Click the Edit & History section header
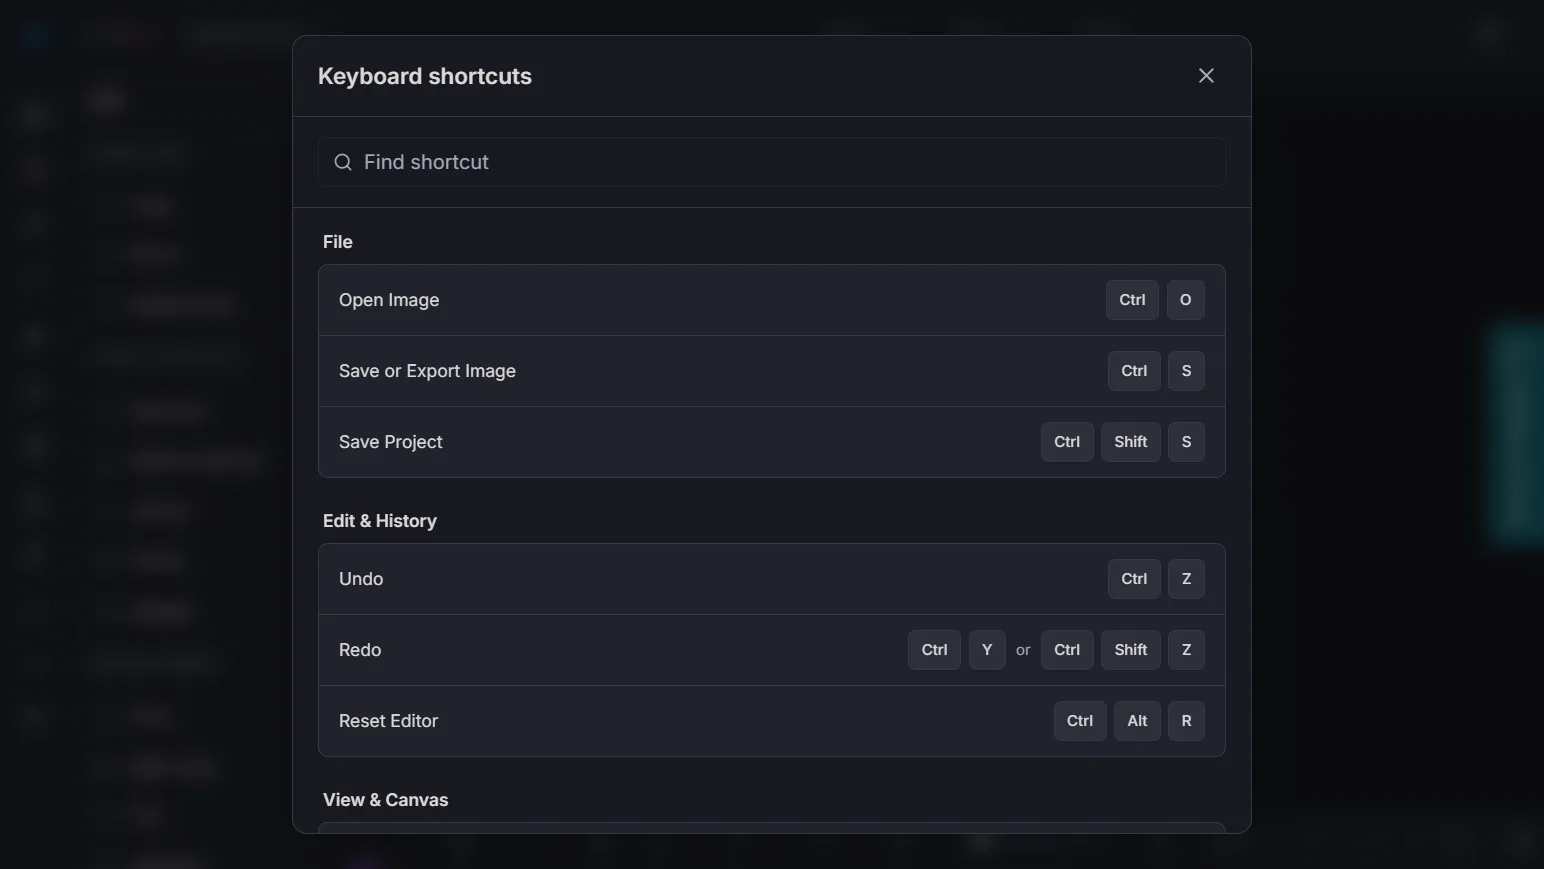This screenshot has width=1544, height=869. (x=379, y=520)
